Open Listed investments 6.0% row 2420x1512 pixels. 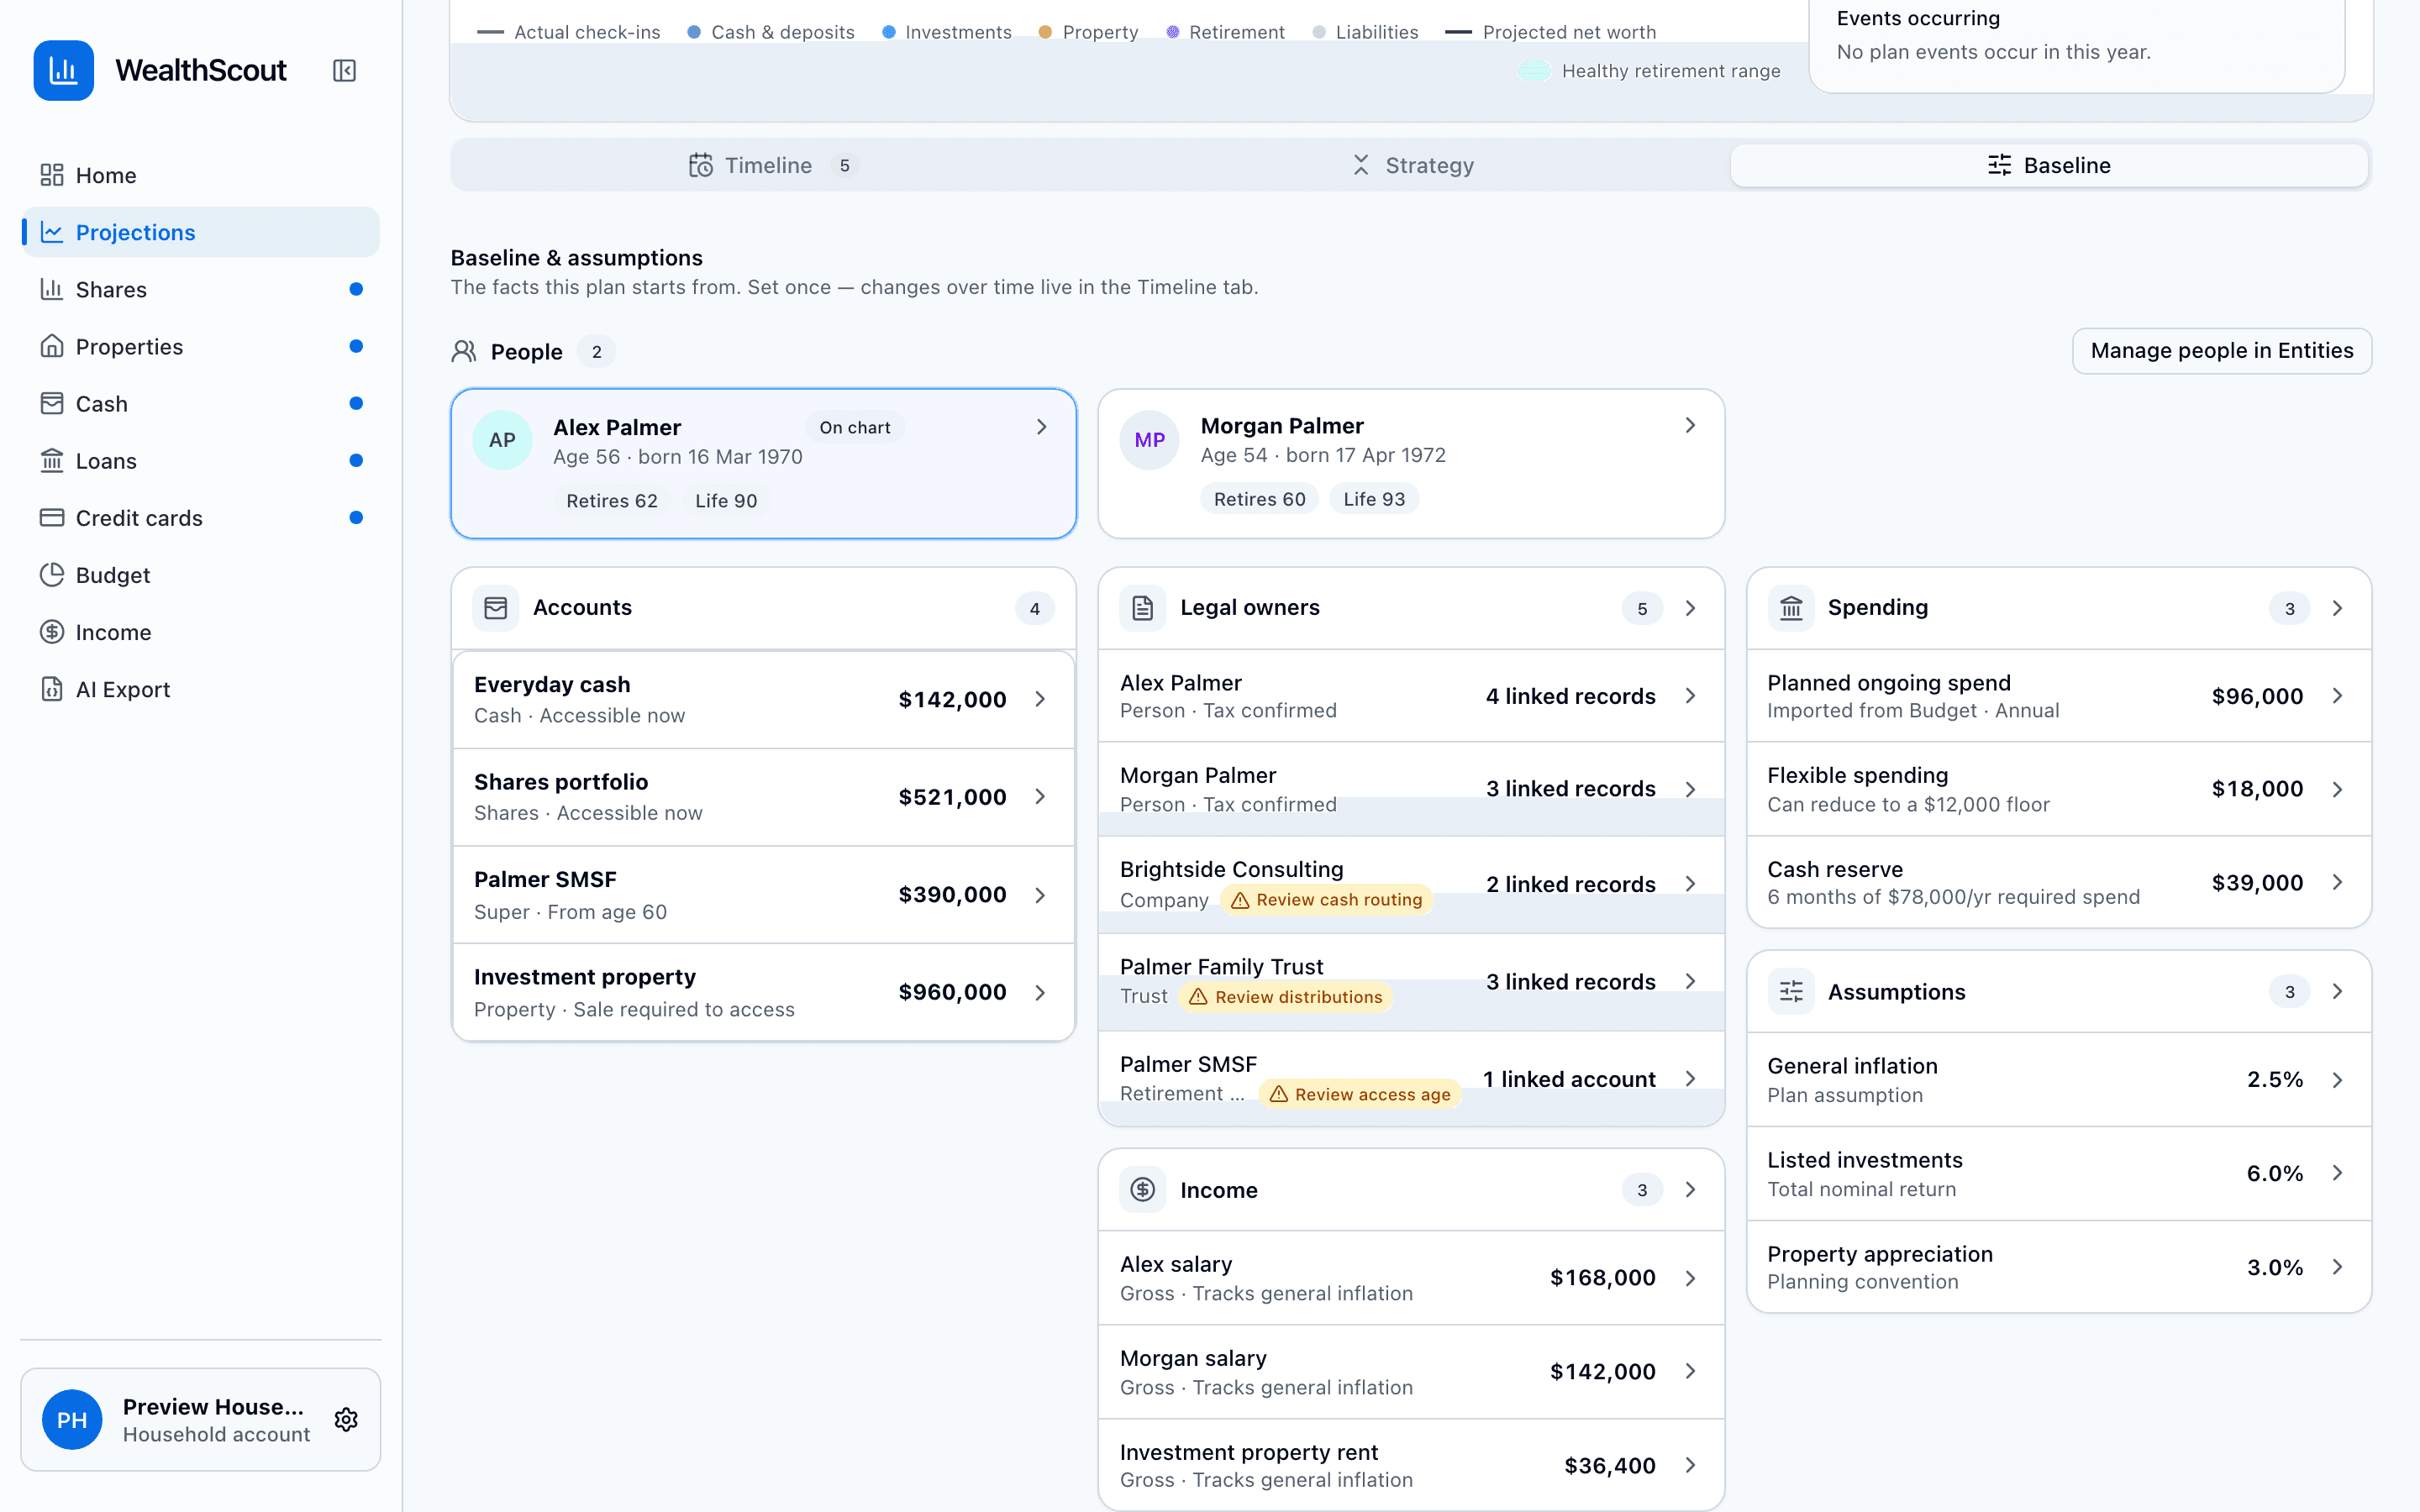click(2059, 1174)
